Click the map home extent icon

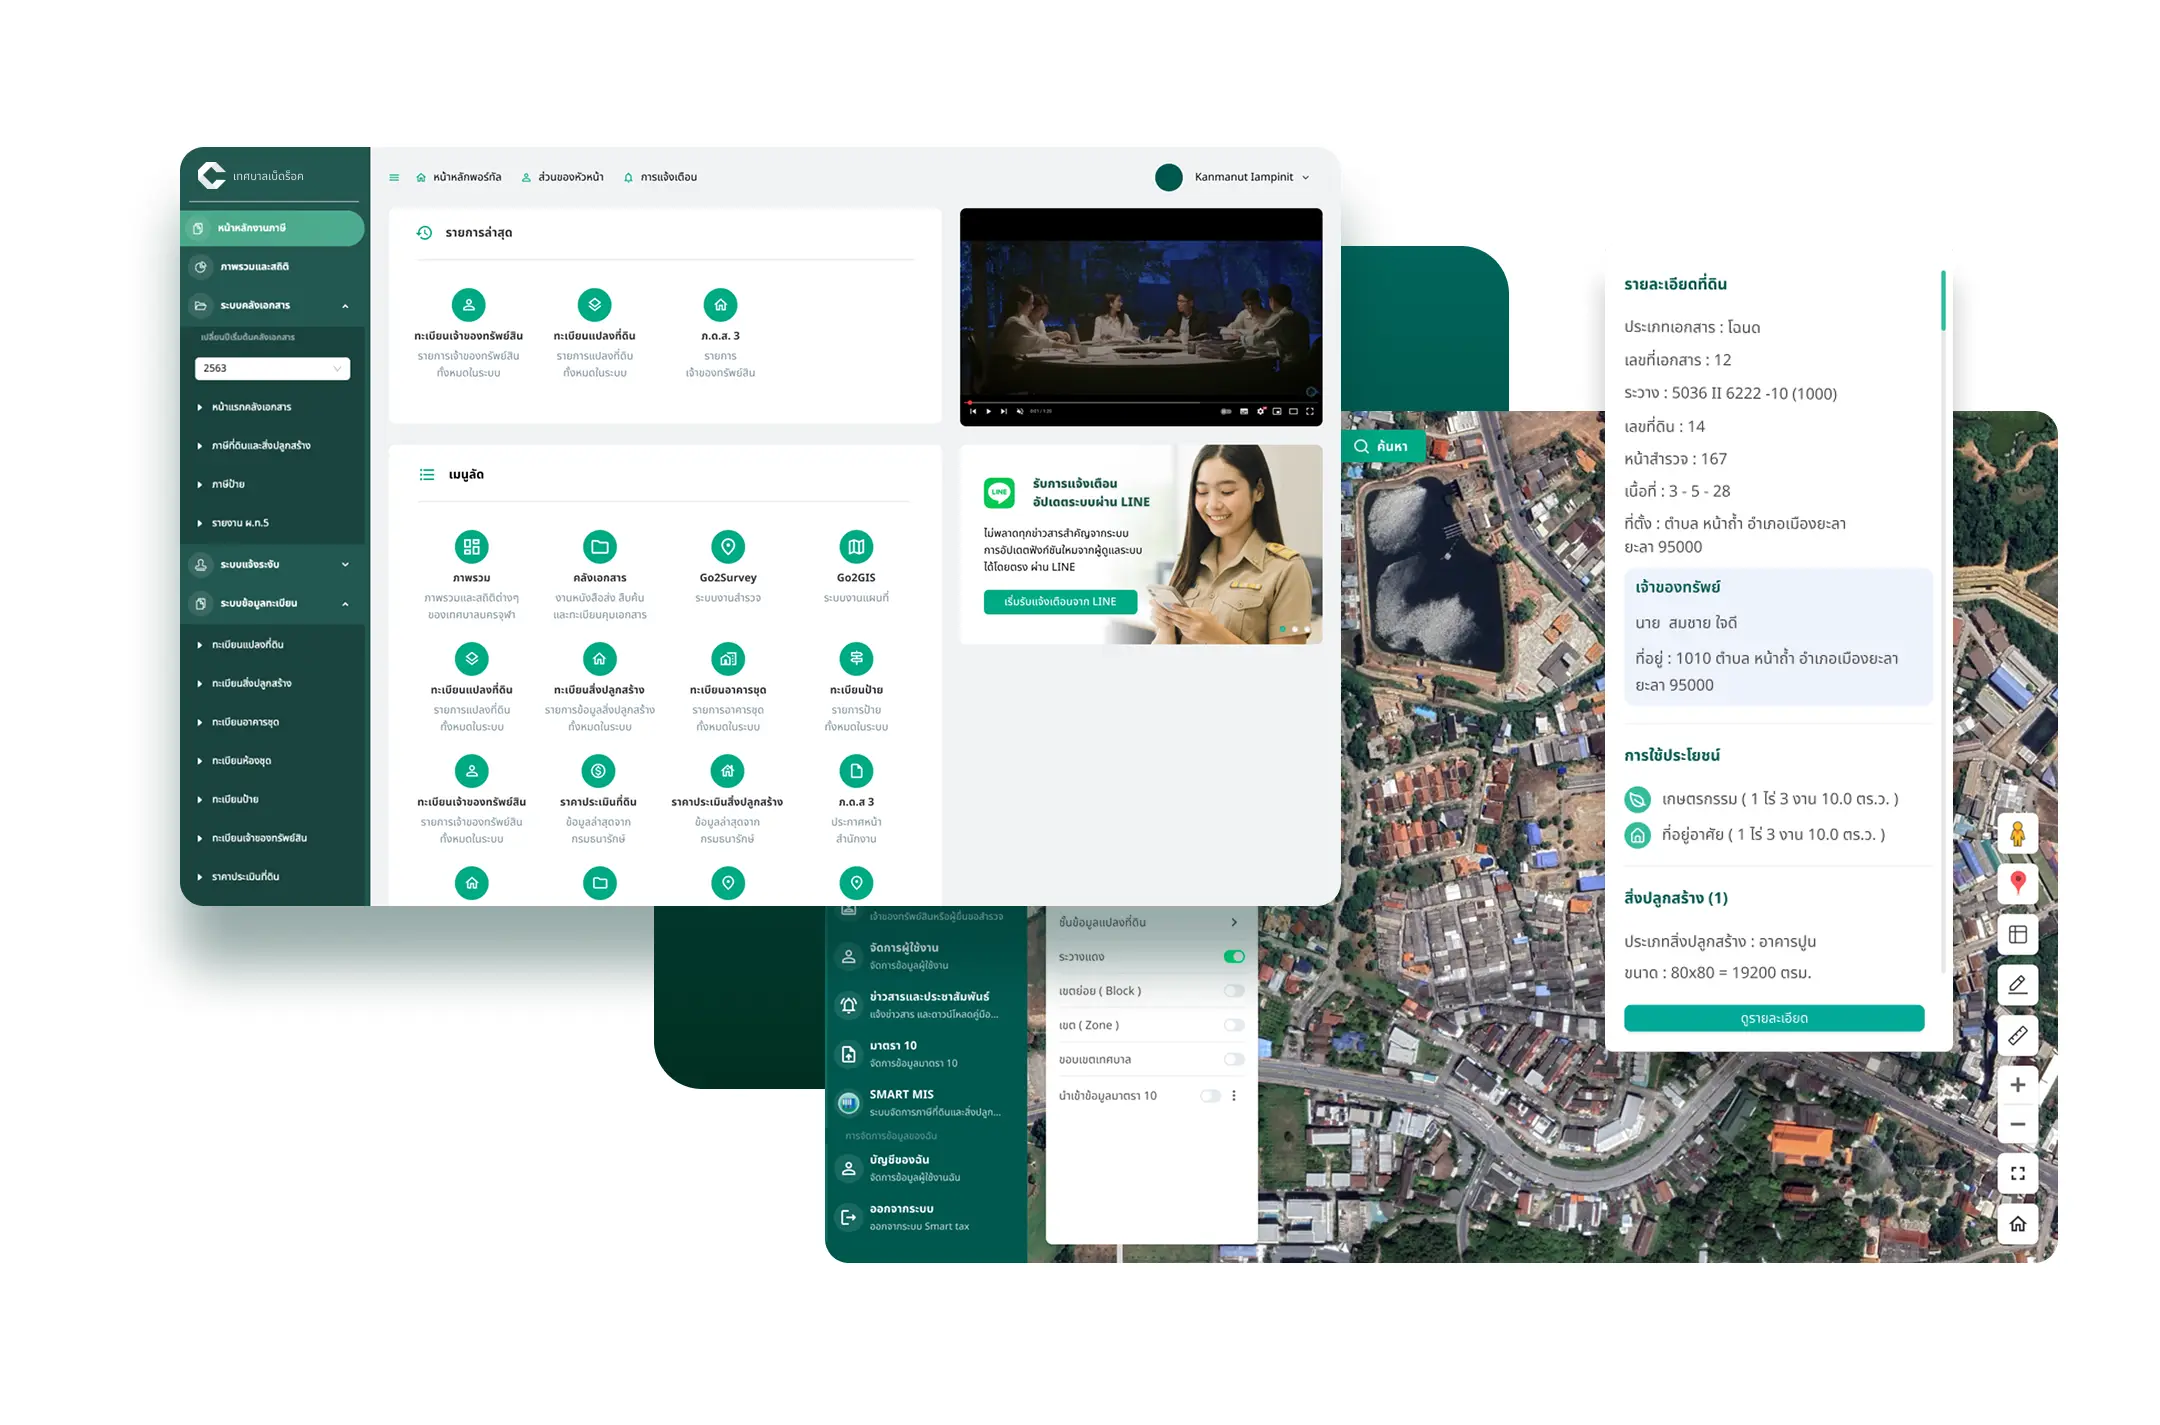[x=2017, y=1224]
